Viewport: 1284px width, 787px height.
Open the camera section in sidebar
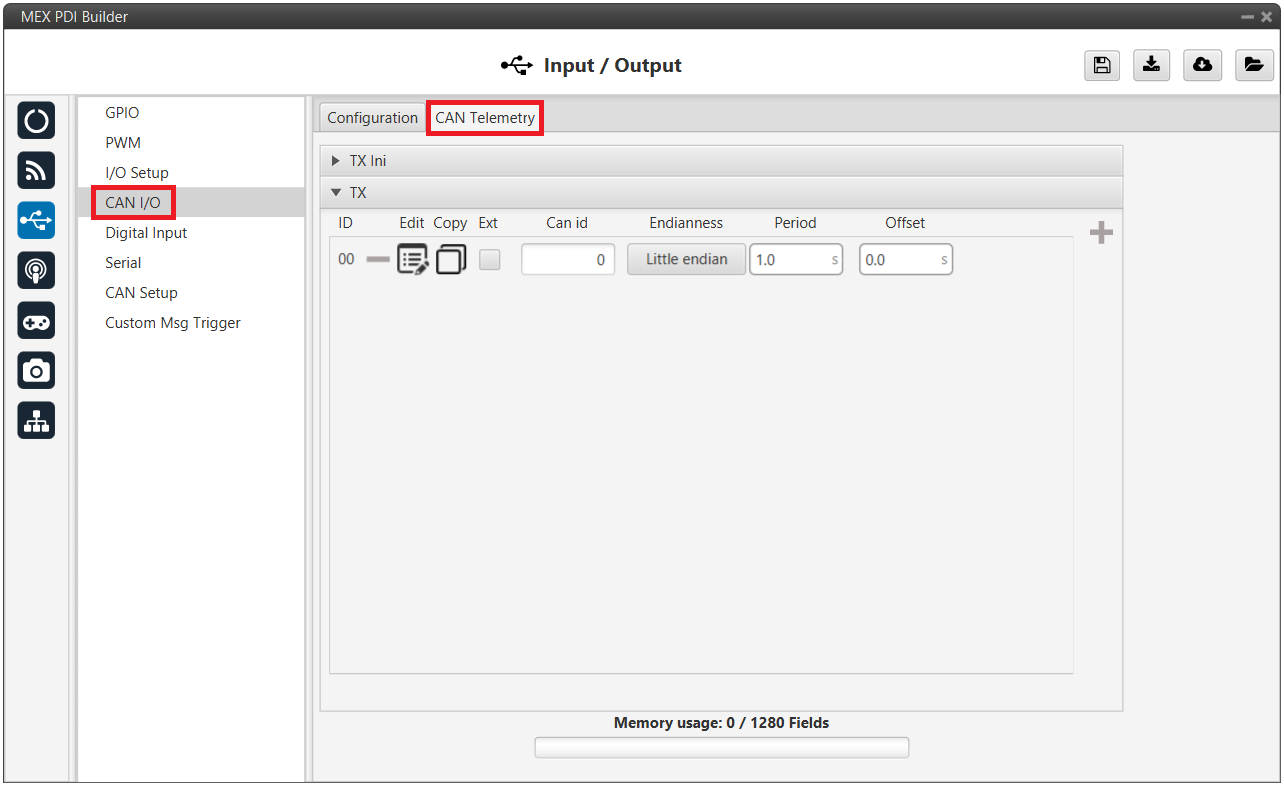[36, 371]
